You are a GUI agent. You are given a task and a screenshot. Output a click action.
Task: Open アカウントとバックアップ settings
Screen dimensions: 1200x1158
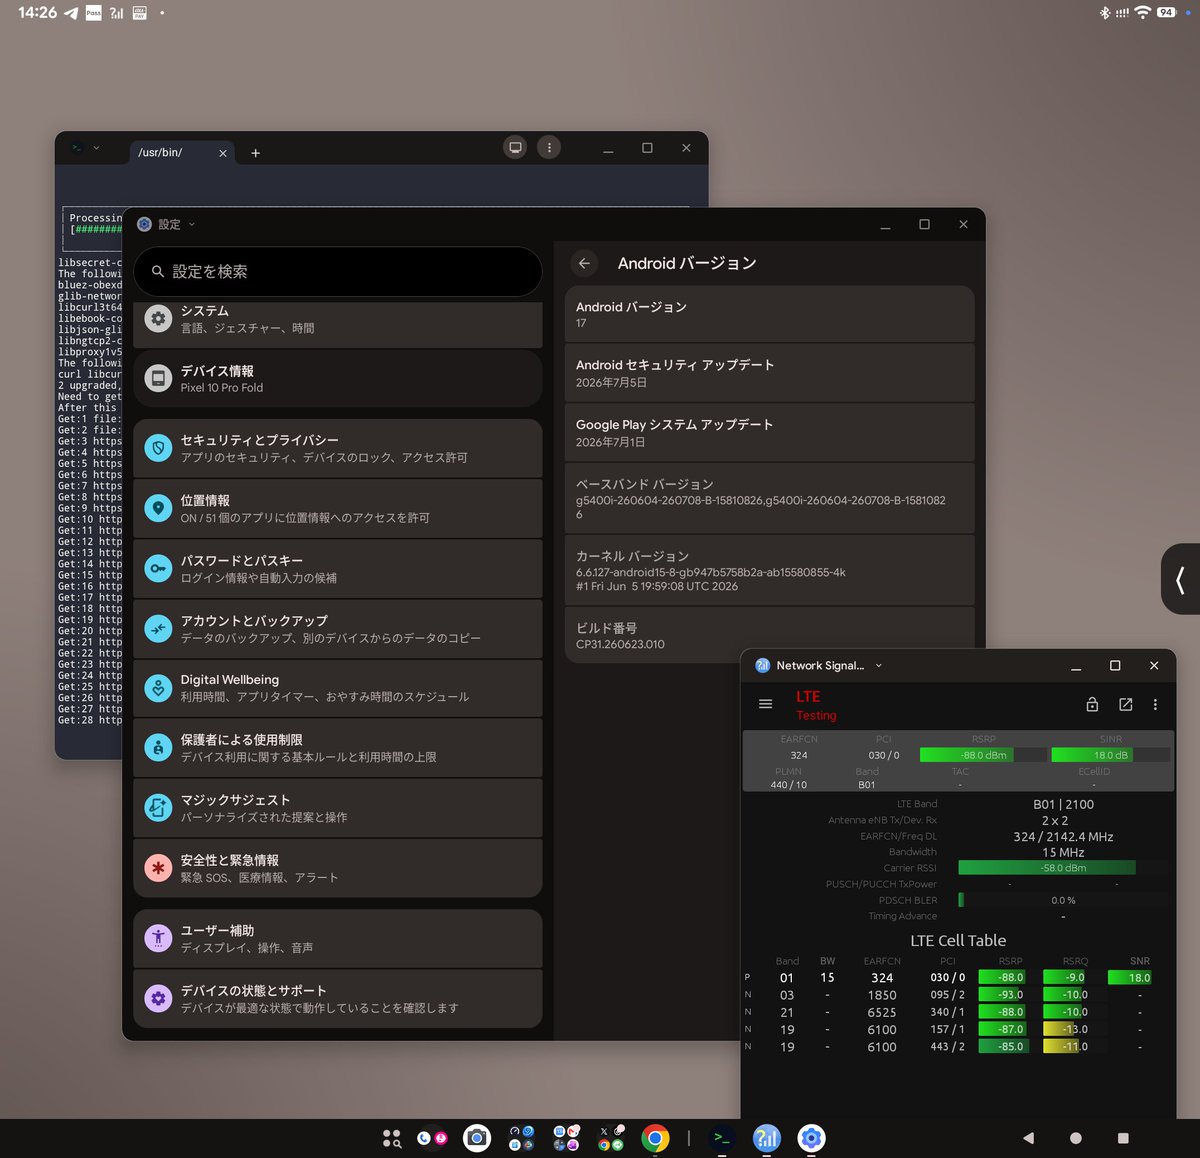338,628
